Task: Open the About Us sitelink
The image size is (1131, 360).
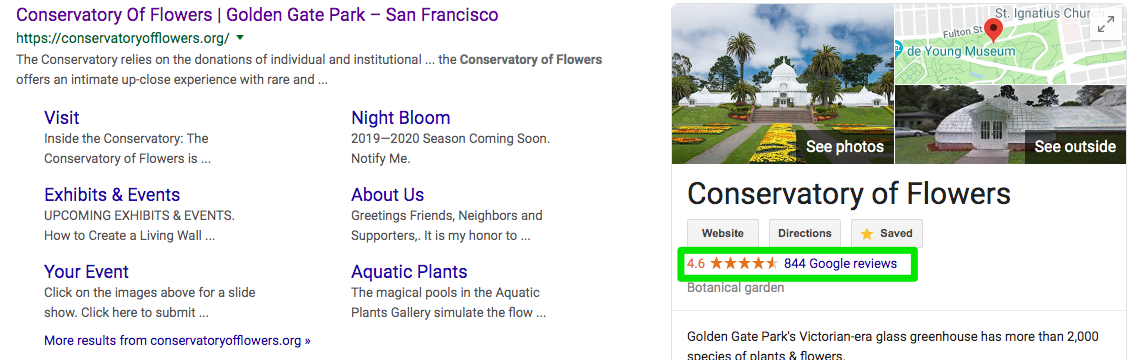Action: tap(387, 195)
